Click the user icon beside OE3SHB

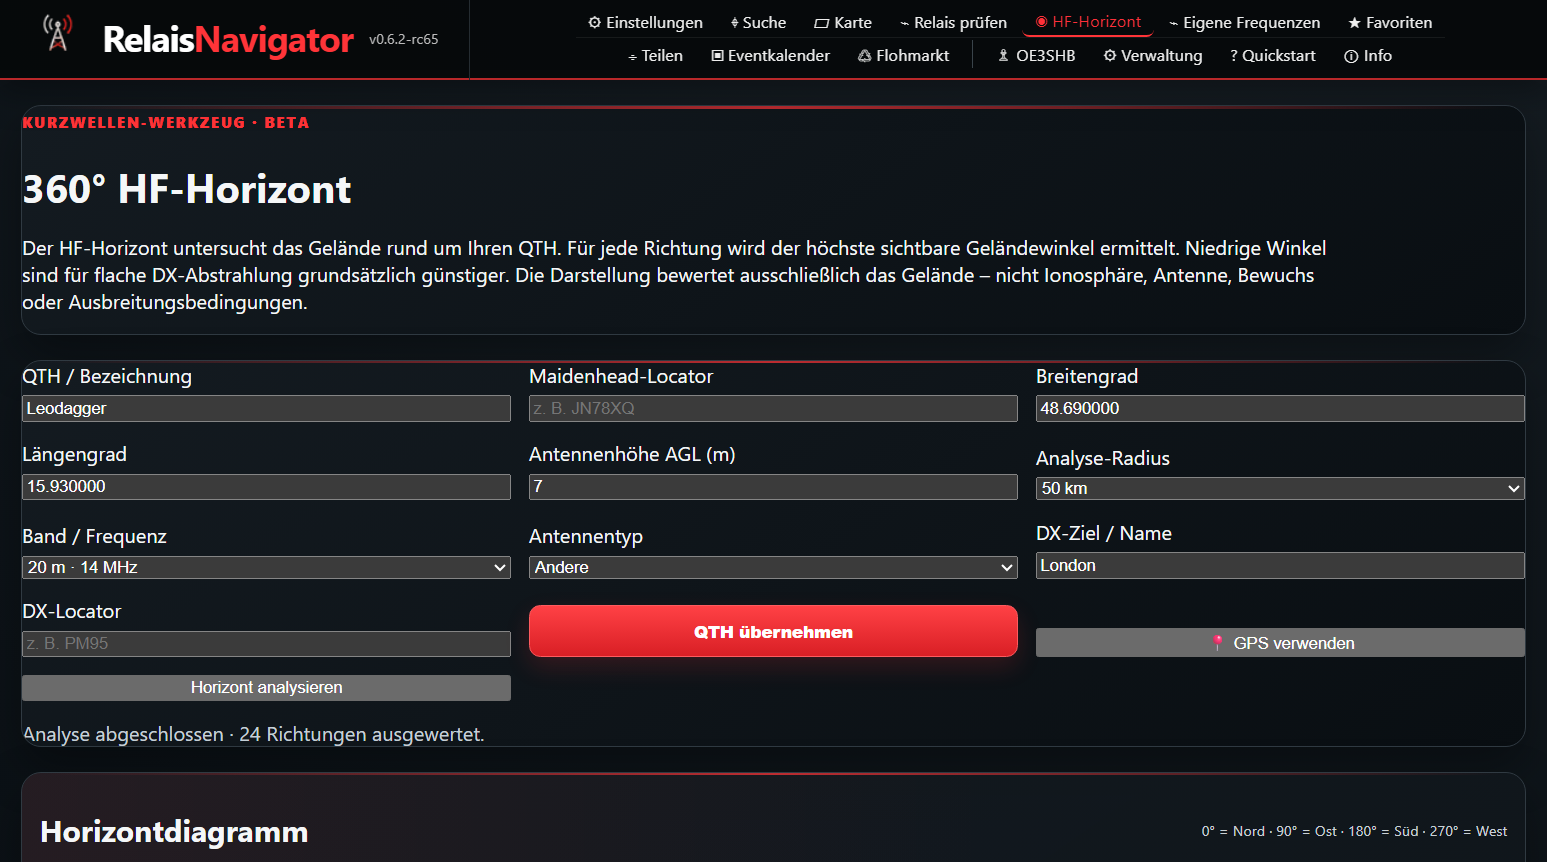1003,56
